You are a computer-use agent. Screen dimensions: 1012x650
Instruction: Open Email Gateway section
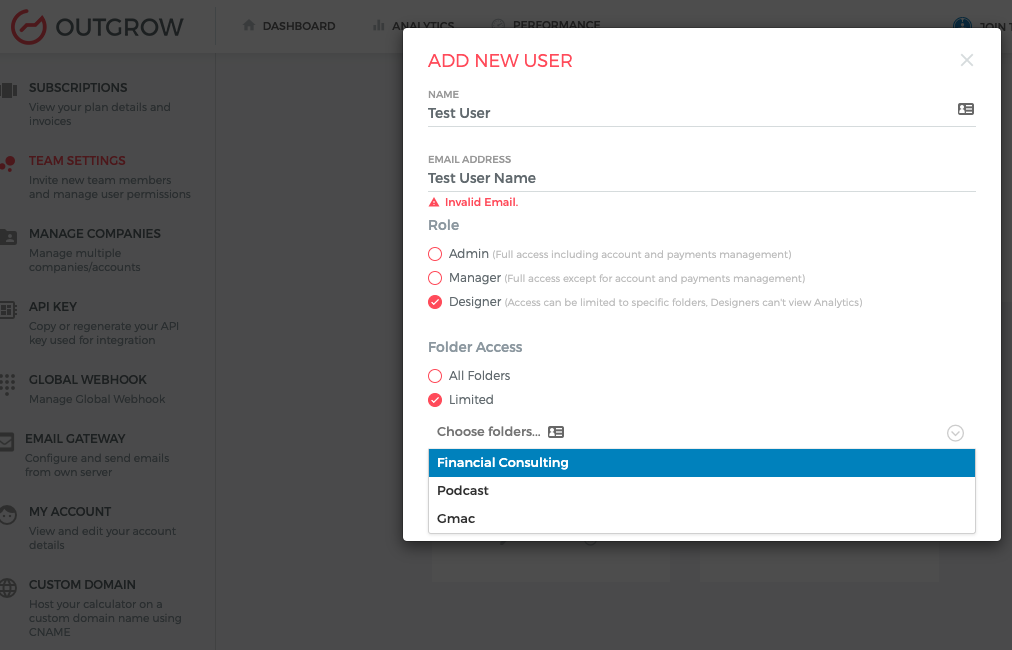coord(98,455)
